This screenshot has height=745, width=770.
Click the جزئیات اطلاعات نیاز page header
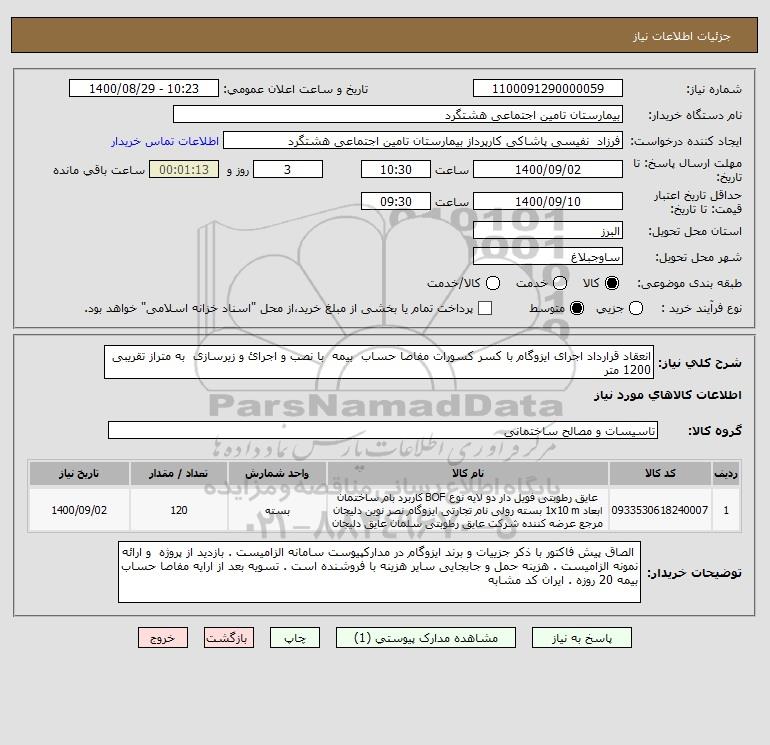[x=682, y=36]
